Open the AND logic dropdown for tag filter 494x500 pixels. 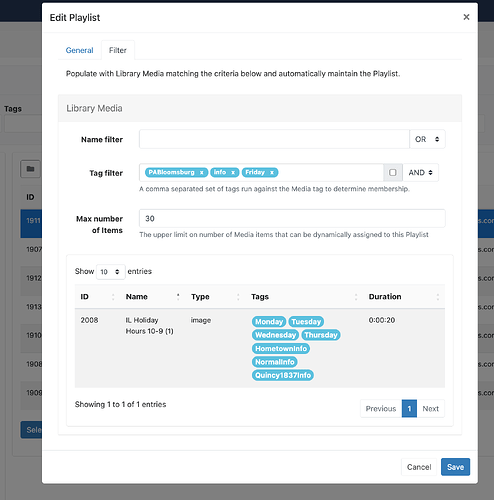[x=421, y=172]
